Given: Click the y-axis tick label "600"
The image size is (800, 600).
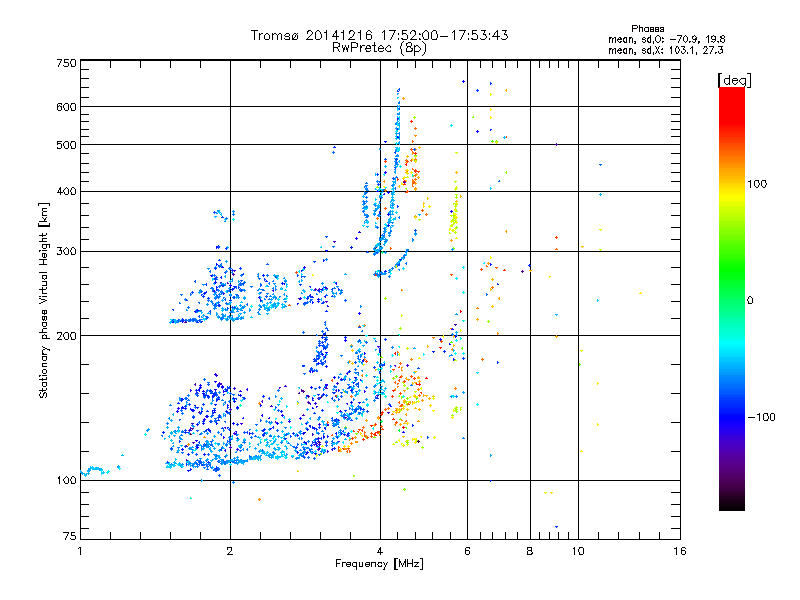Looking at the screenshot, I should click(x=67, y=107).
